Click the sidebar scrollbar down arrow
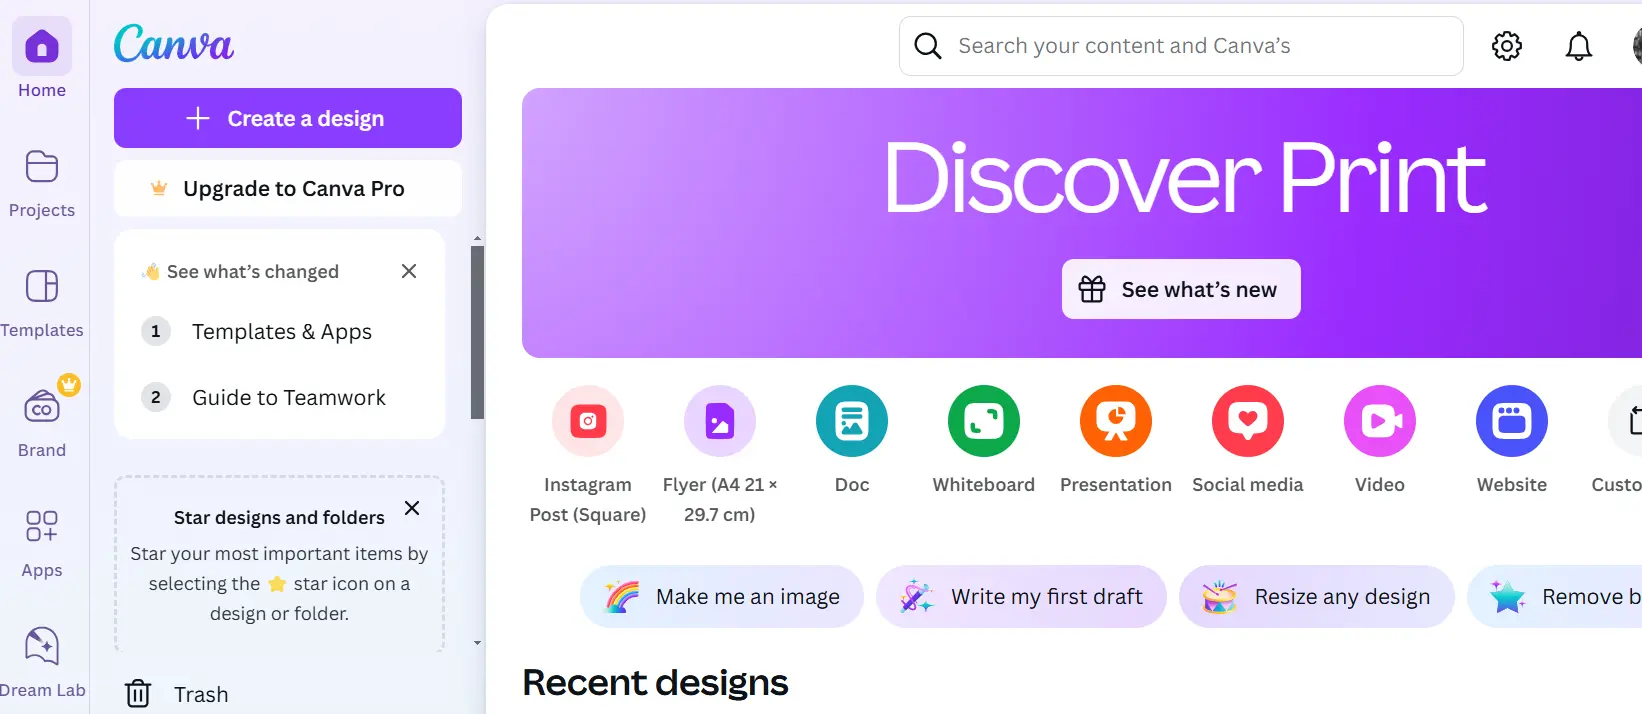Image resolution: width=1642 pixels, height=714 pixels. click(477, 643)
